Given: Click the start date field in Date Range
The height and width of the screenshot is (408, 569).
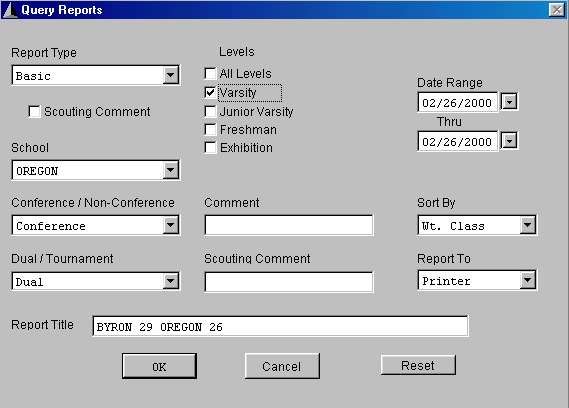Looking at the screenshot, I should (x=458, y=102).
